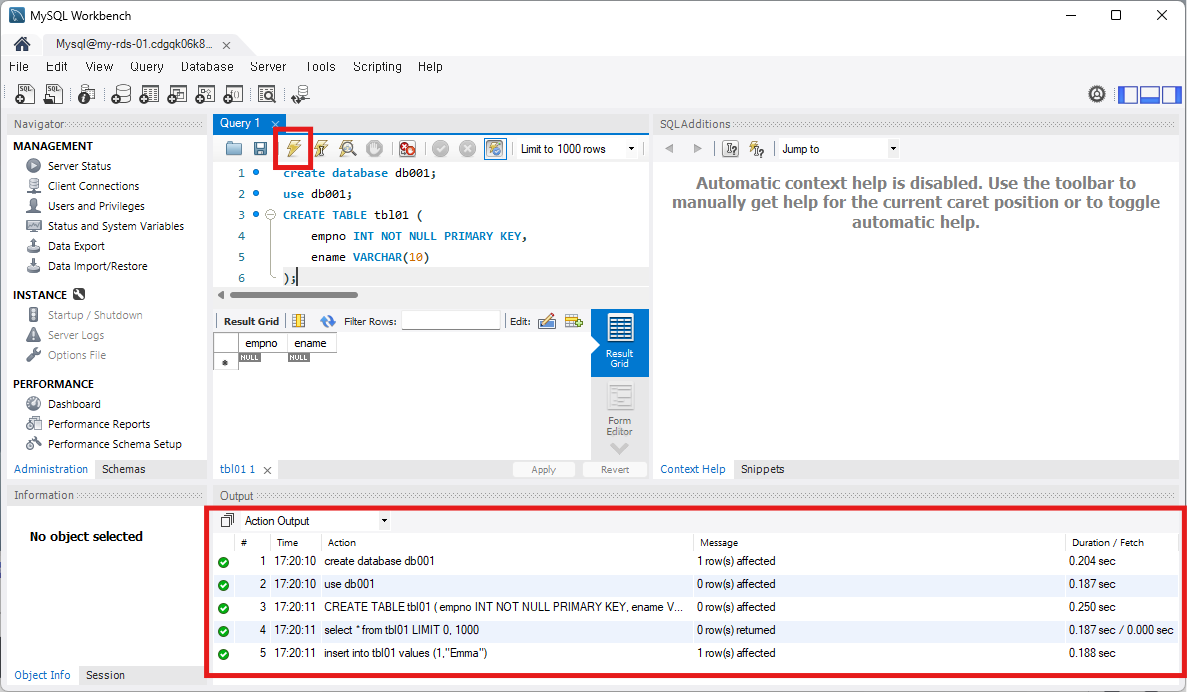Viewport: 1187px width, 692px height.
Task: Refresh result grid data icon
Action: 327,321
